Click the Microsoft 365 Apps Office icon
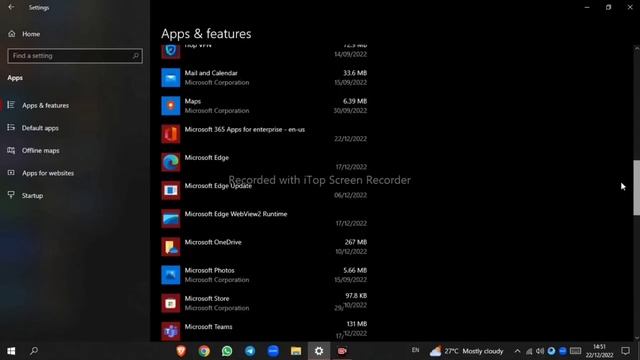 coord(171,134)
